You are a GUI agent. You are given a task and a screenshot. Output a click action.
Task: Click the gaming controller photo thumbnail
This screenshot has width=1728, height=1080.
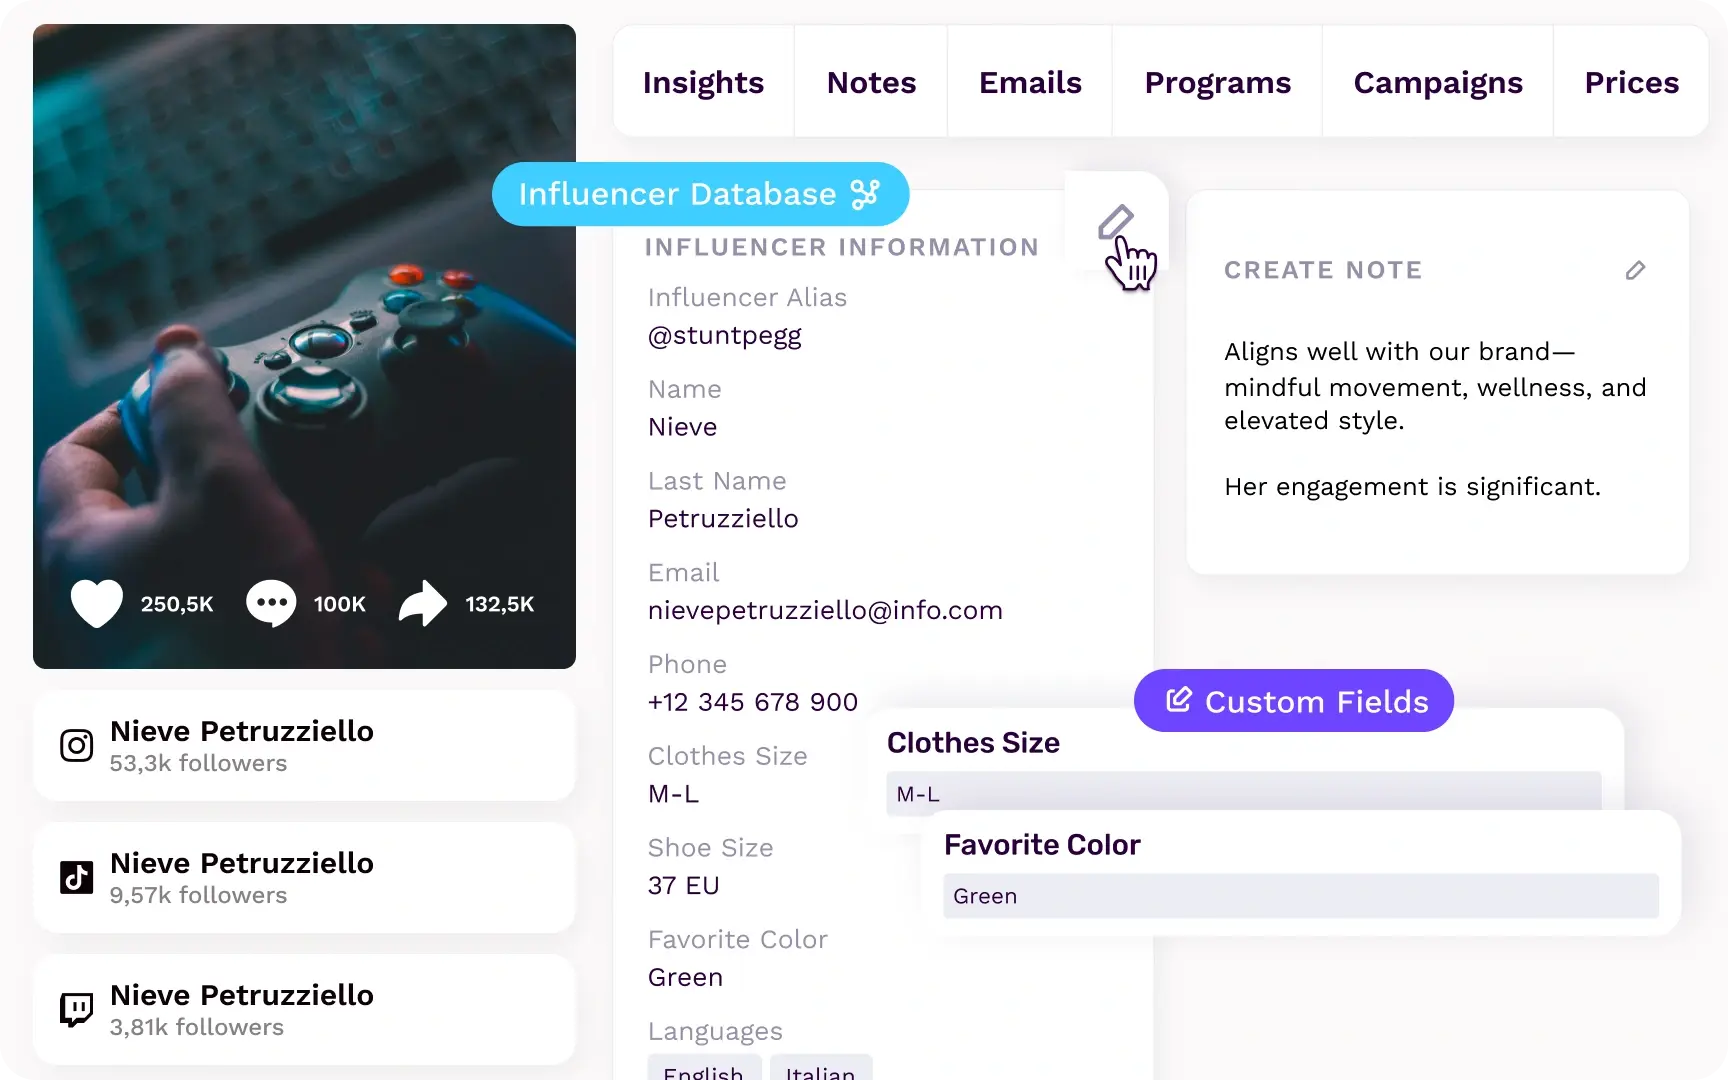pyautogui.click(x=304, y=346)
